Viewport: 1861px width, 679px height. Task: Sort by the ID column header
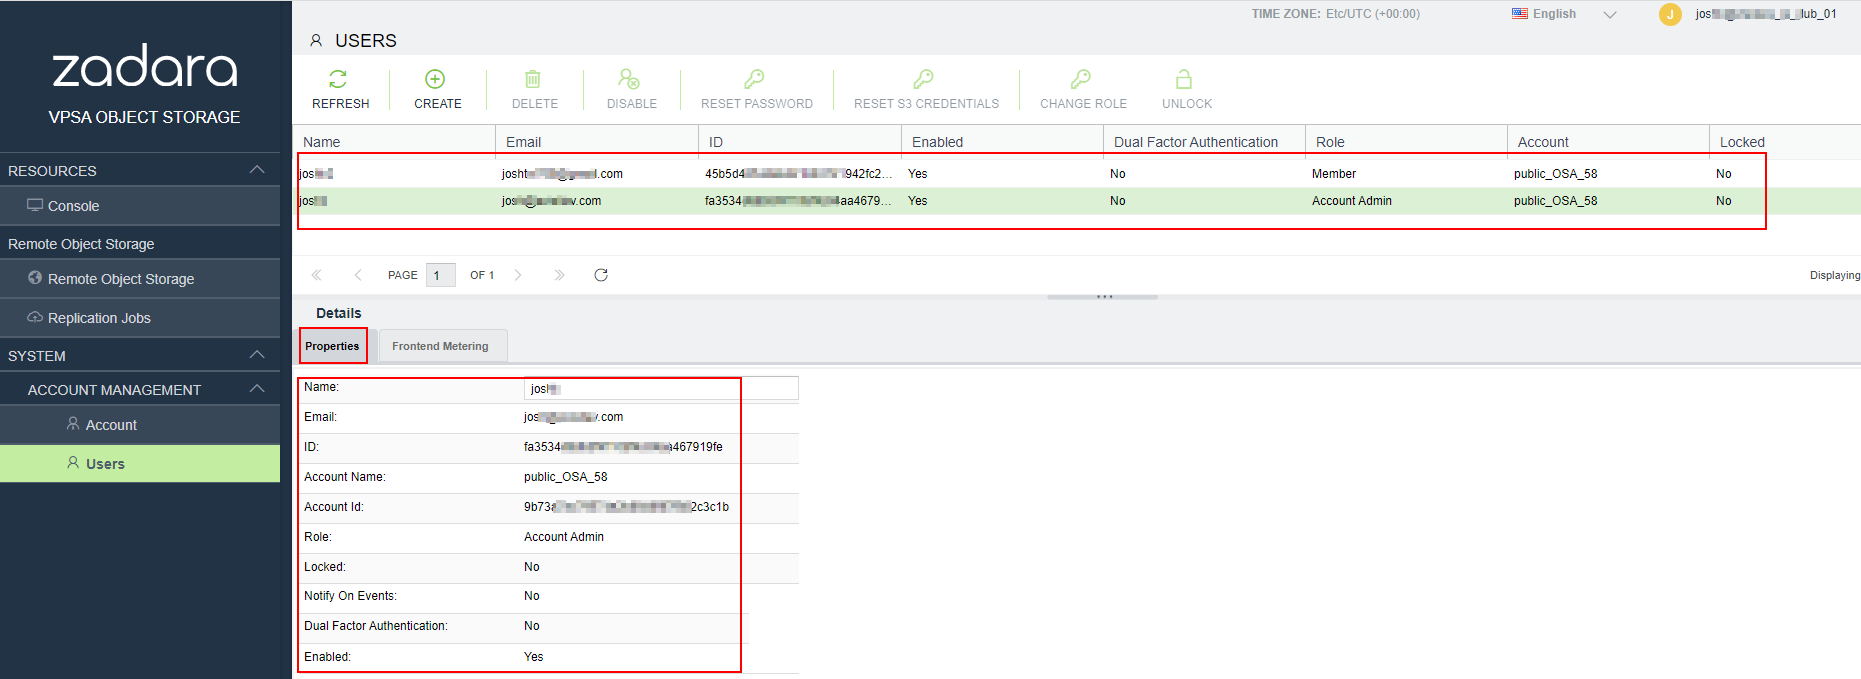click(800, 142)
